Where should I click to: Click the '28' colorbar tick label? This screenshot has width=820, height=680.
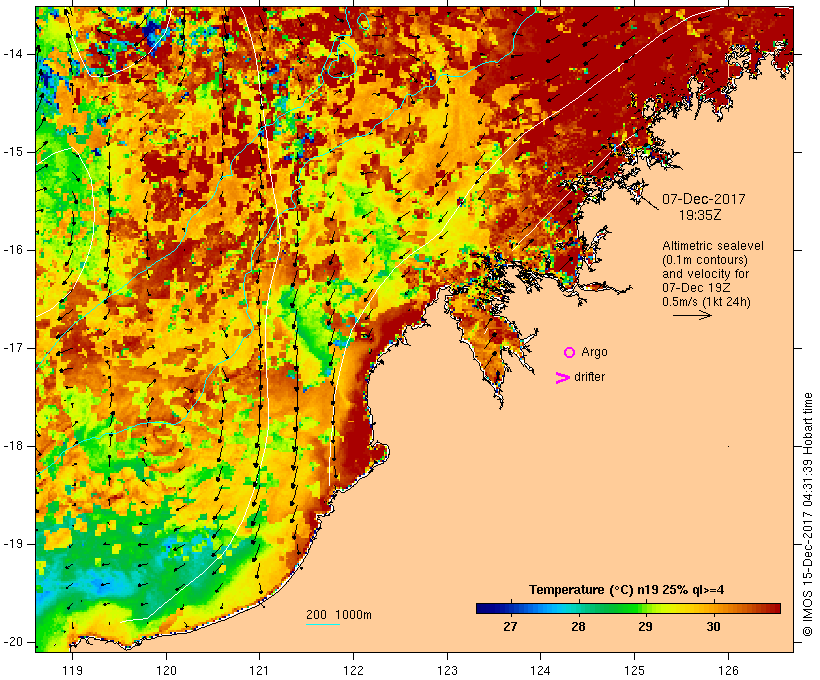578,627
